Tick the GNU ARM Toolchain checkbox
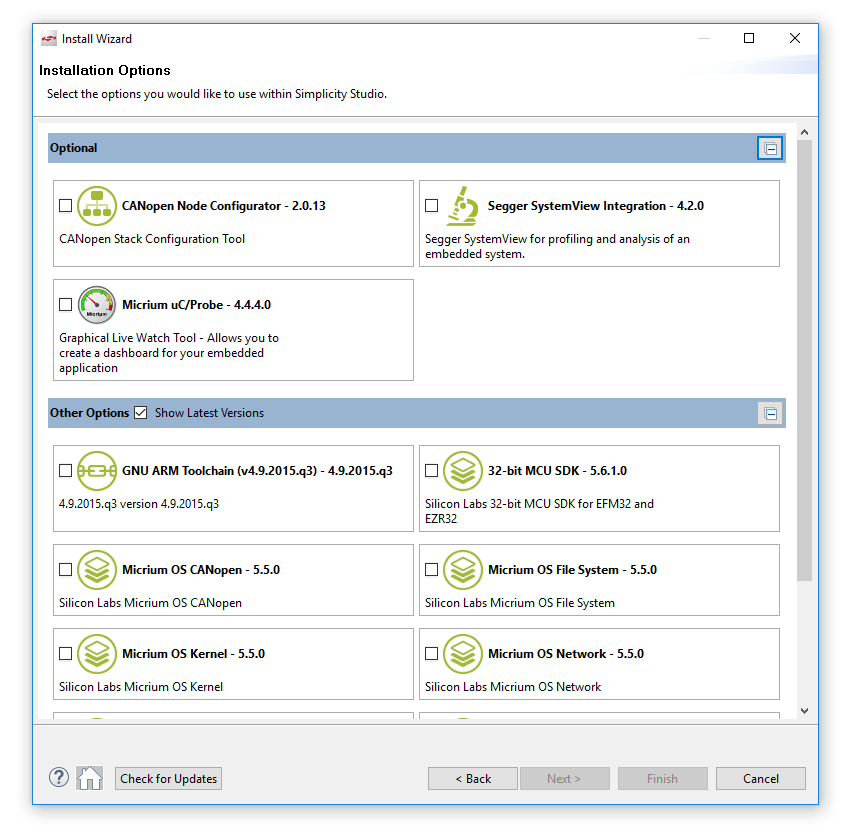 pos(65,471)
